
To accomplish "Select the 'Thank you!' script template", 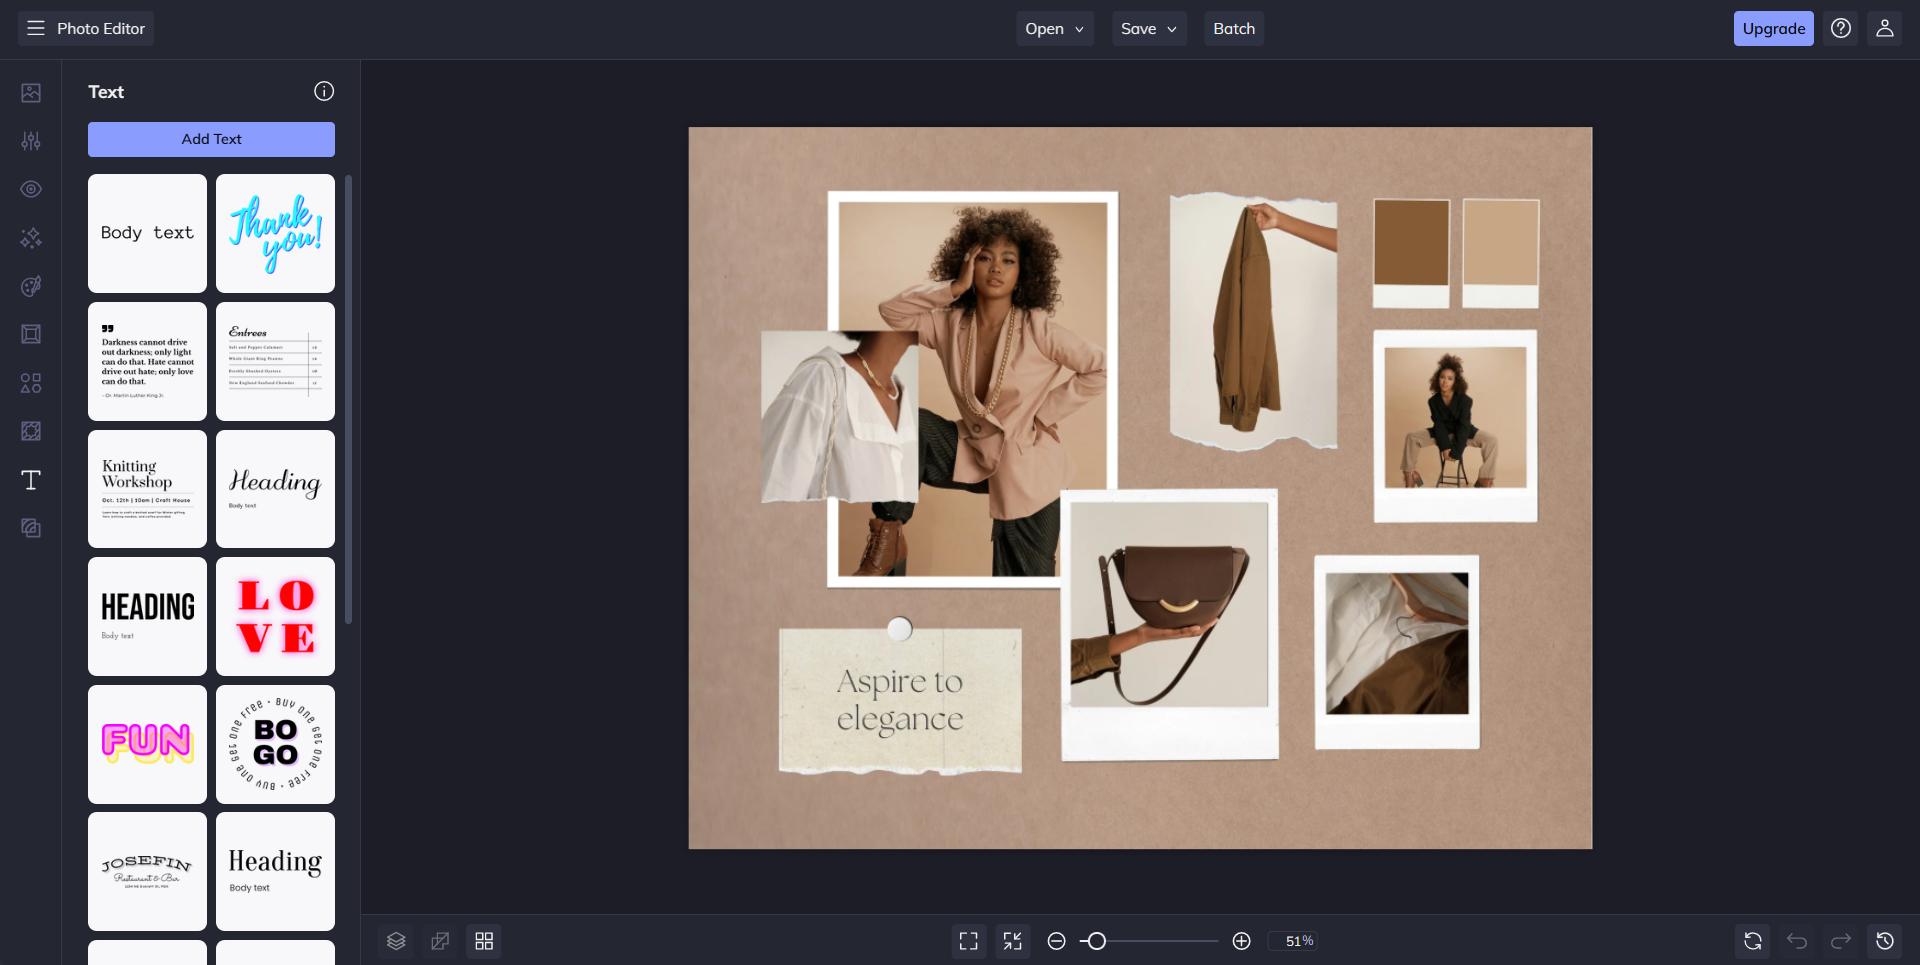I will pyautogui.click(x=275, y=233).
